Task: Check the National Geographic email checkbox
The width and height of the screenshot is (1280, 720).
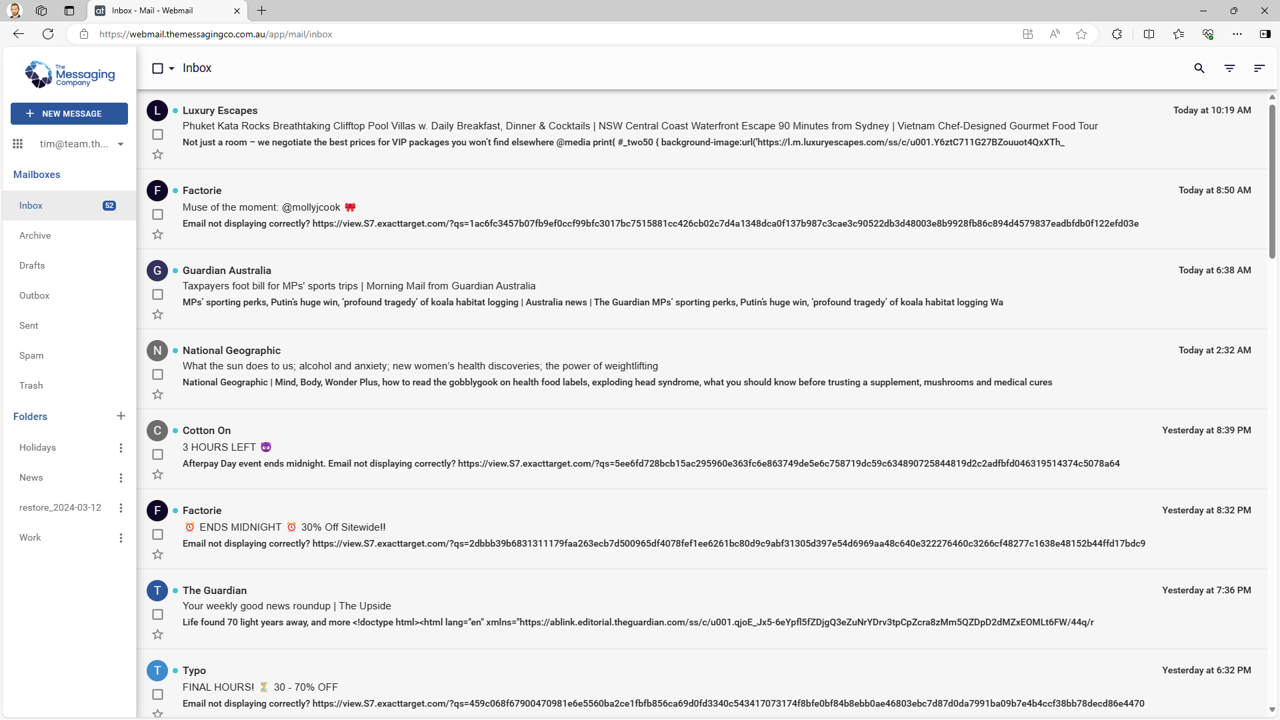Action: [157, 374]
